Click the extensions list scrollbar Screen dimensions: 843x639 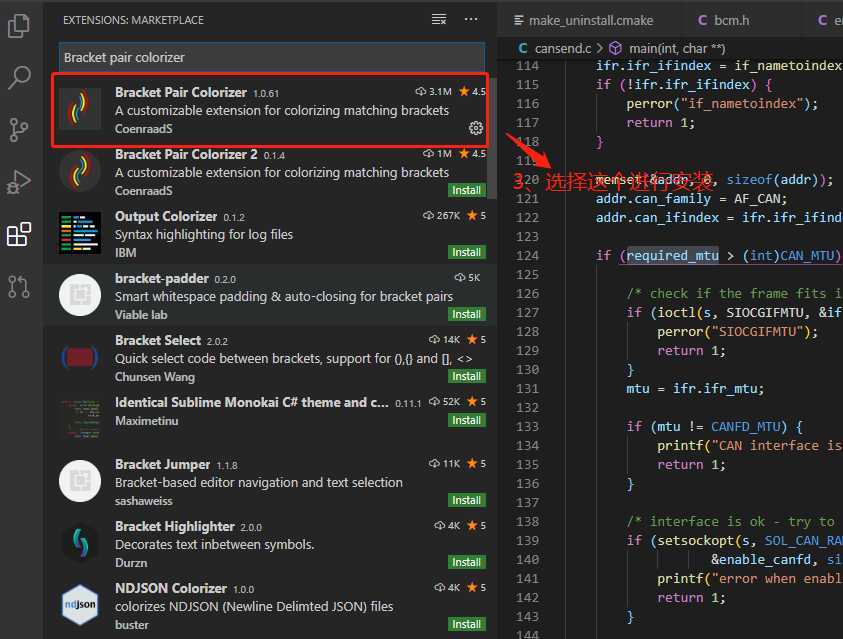tap(492, 137)
